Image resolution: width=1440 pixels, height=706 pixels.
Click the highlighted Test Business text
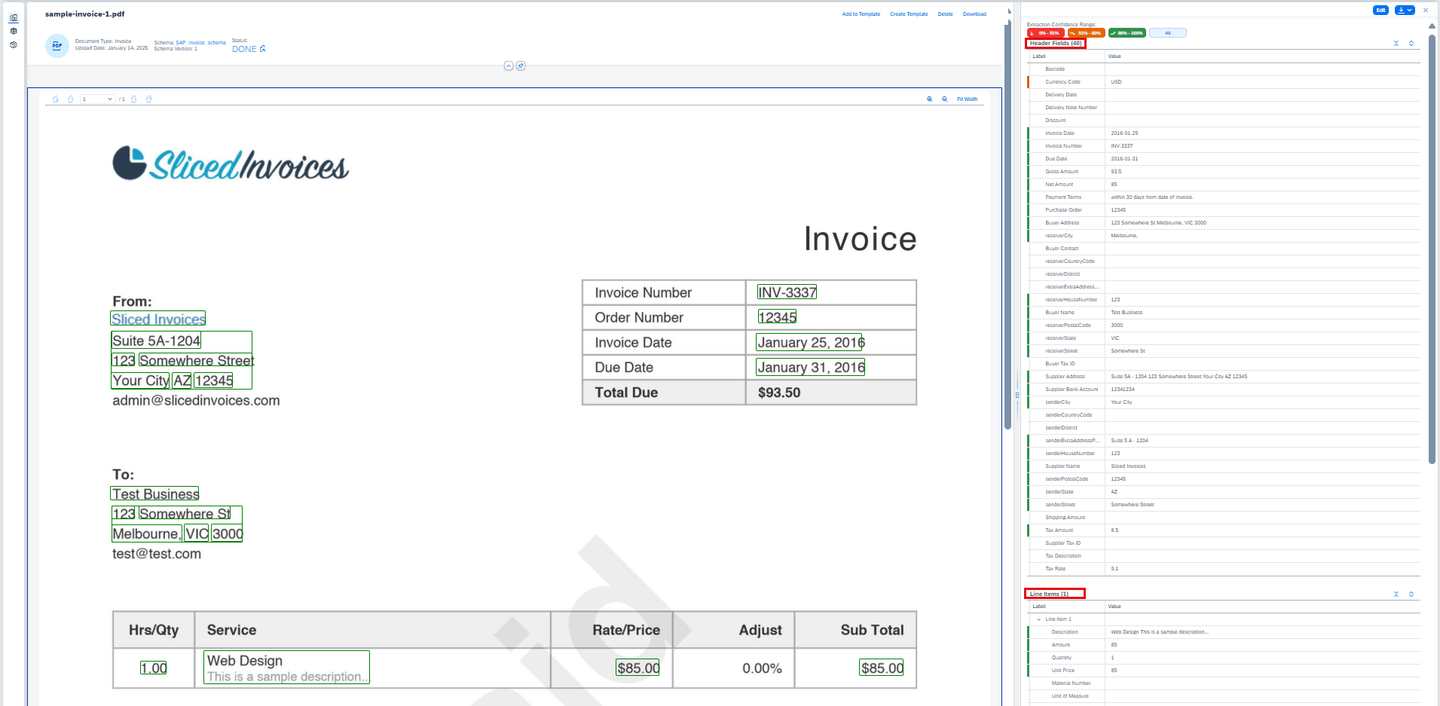(x=155, y=494)
